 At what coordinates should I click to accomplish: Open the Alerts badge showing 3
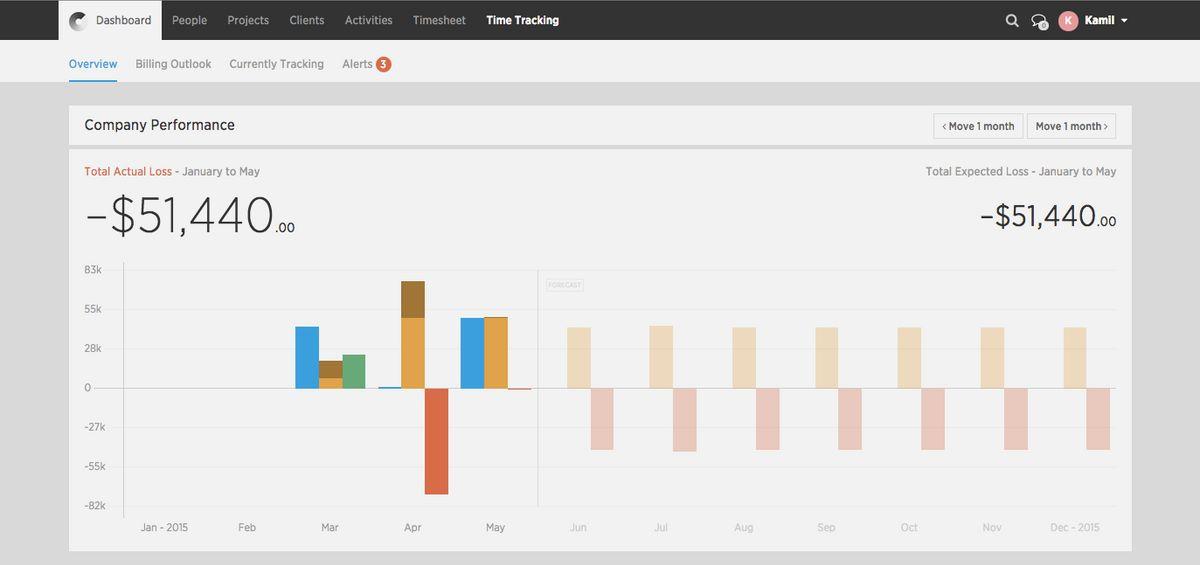click(383, 64)
